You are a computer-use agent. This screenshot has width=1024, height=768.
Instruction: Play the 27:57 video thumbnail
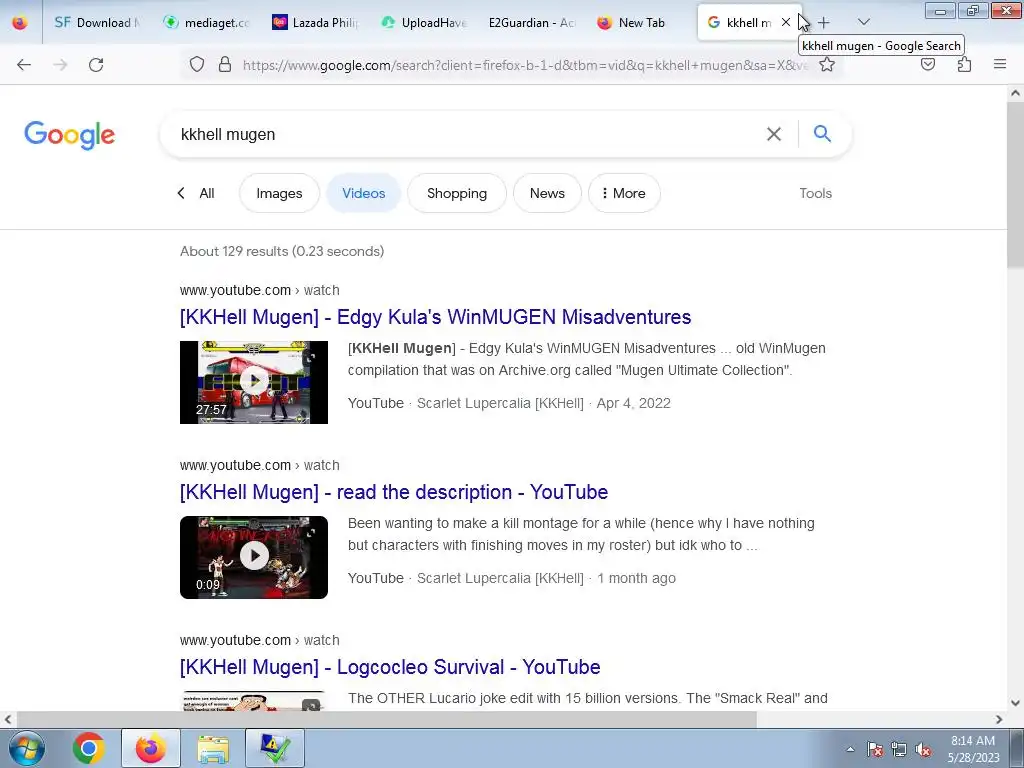click(x=254, y=382)
